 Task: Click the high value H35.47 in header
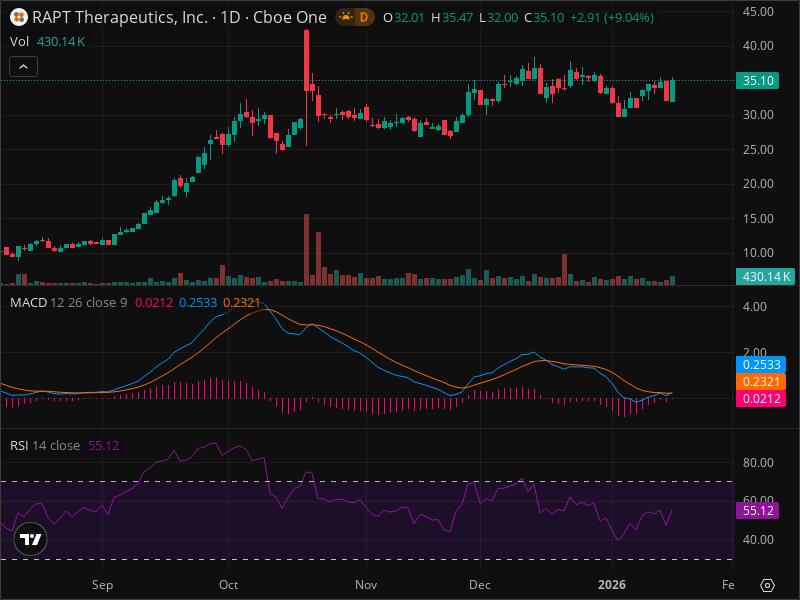[x=452, y=18]
